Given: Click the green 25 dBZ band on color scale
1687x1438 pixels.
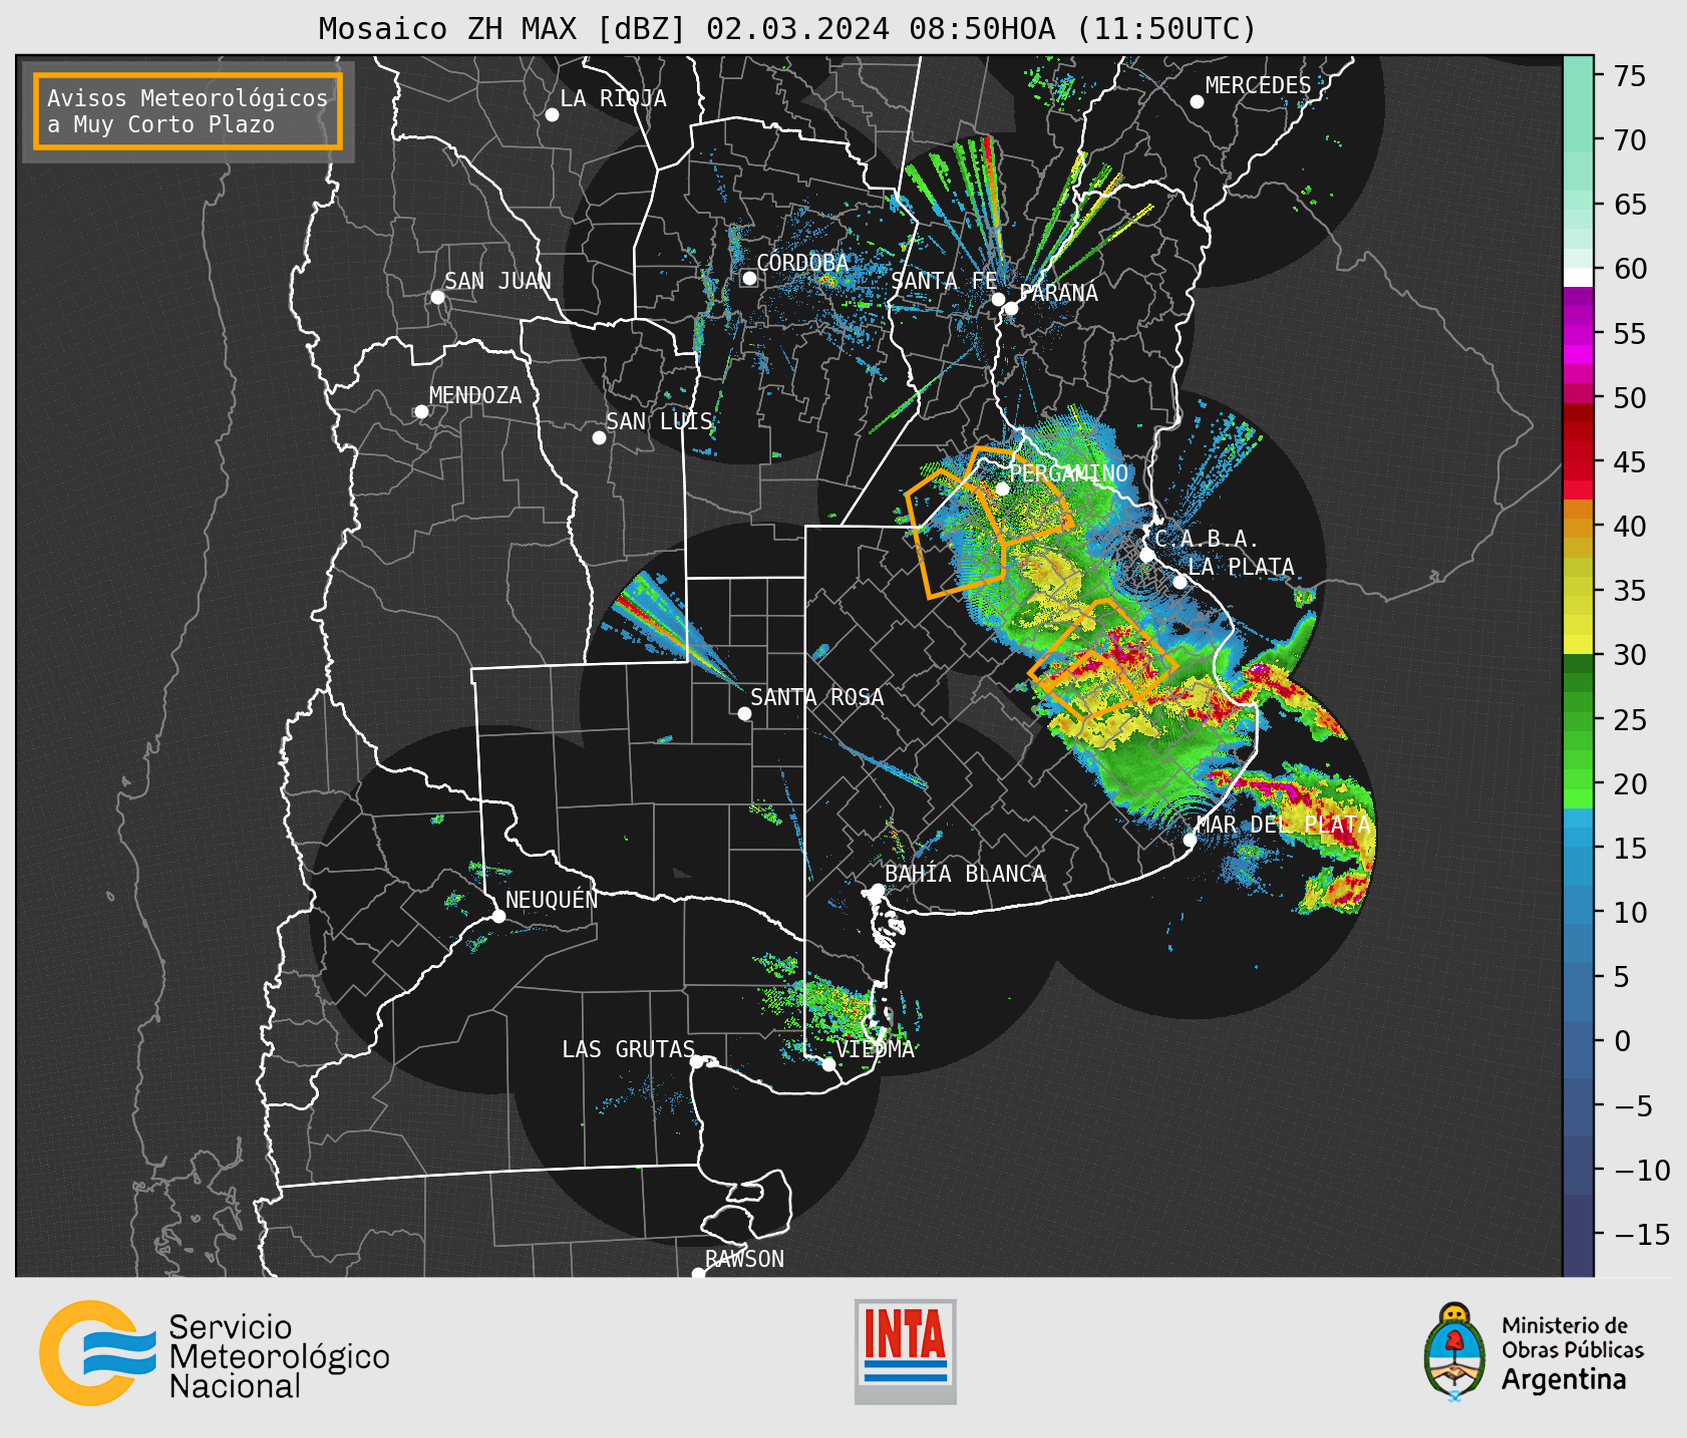Looking at the screenshot, I should (1578, 719).
